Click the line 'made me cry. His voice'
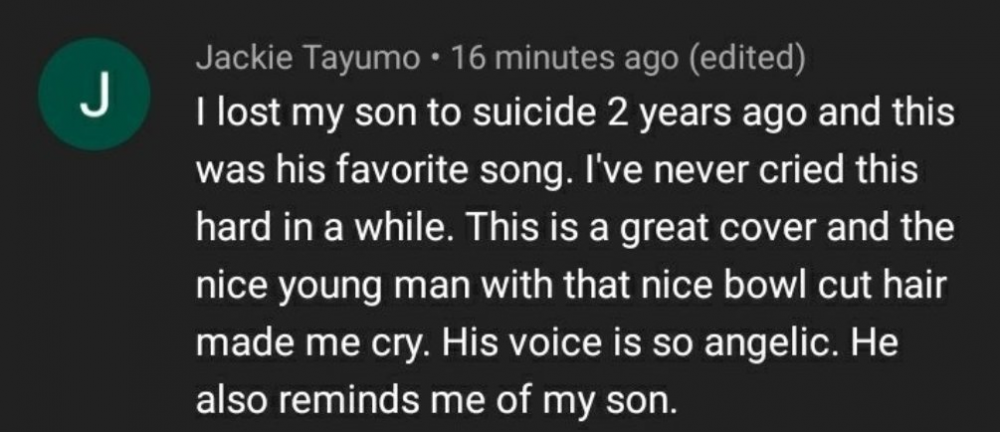Screen dimensions: 1000x432 point(547,343)
